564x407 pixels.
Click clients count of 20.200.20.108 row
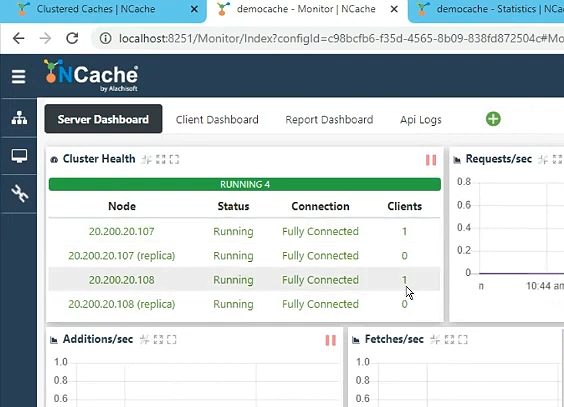404,280
